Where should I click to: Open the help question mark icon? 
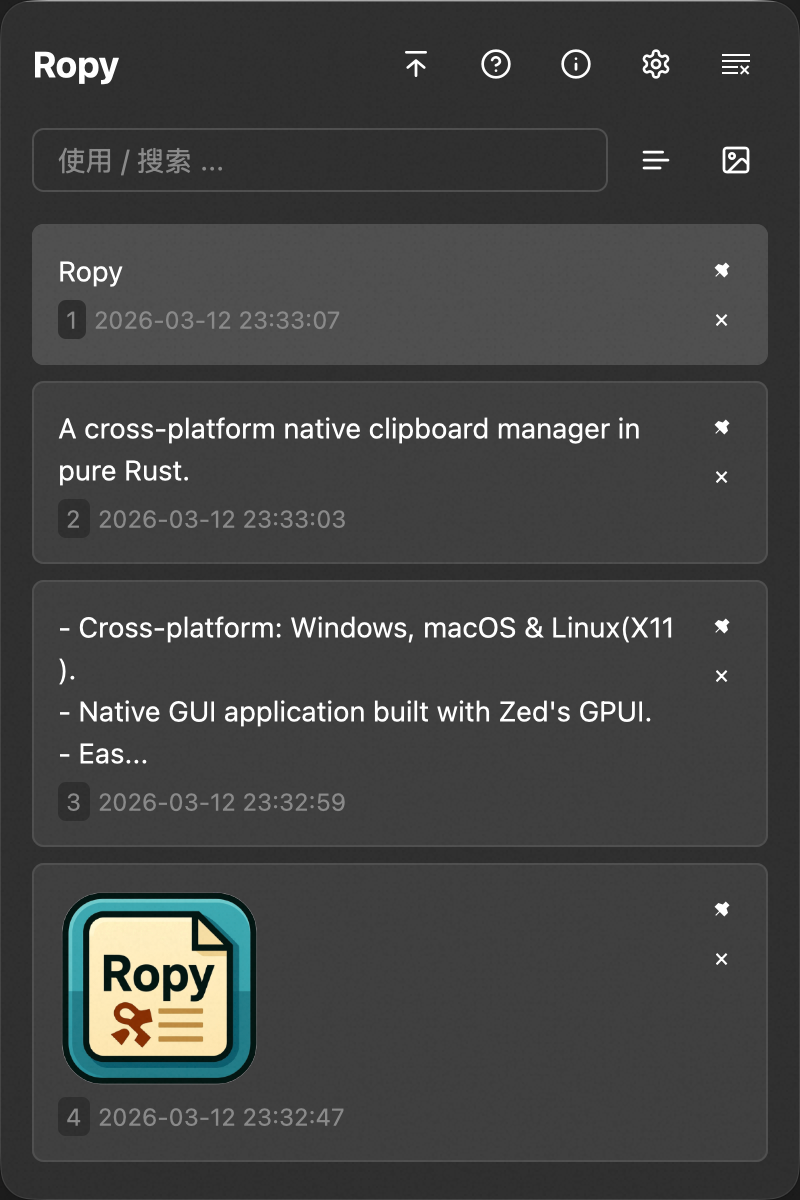[x=496, y=65]
